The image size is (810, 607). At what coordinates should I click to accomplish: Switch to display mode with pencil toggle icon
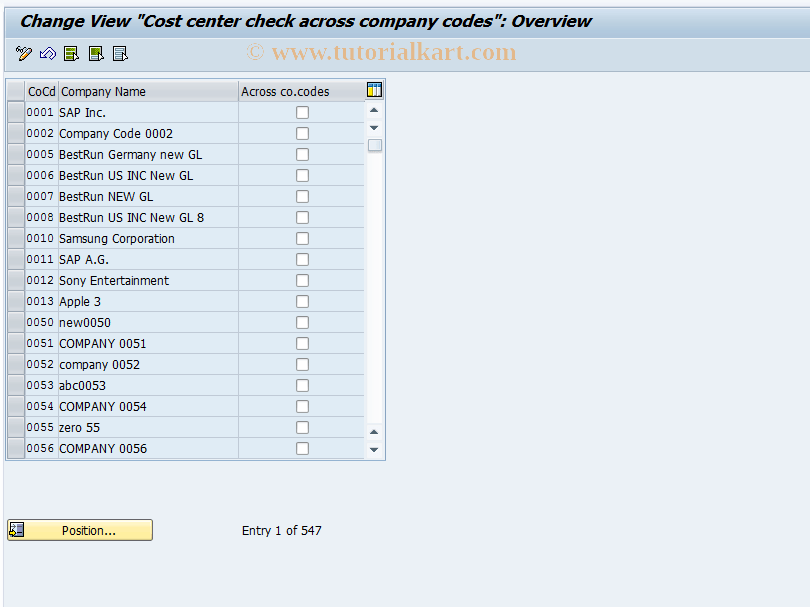coord(22,53)
